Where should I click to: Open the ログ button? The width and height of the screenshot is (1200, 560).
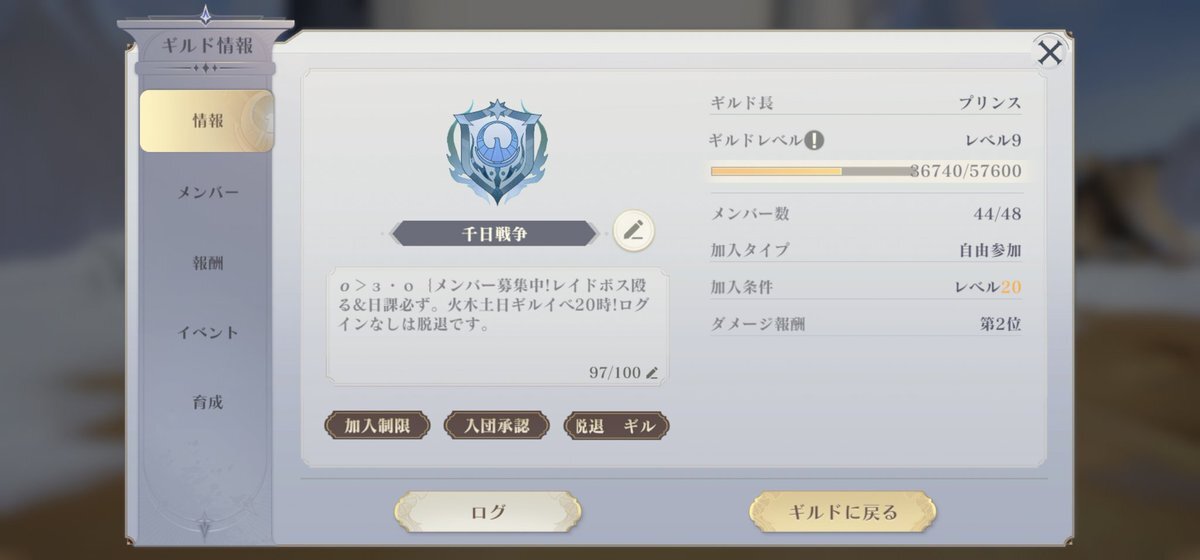[x=488, y=513]
